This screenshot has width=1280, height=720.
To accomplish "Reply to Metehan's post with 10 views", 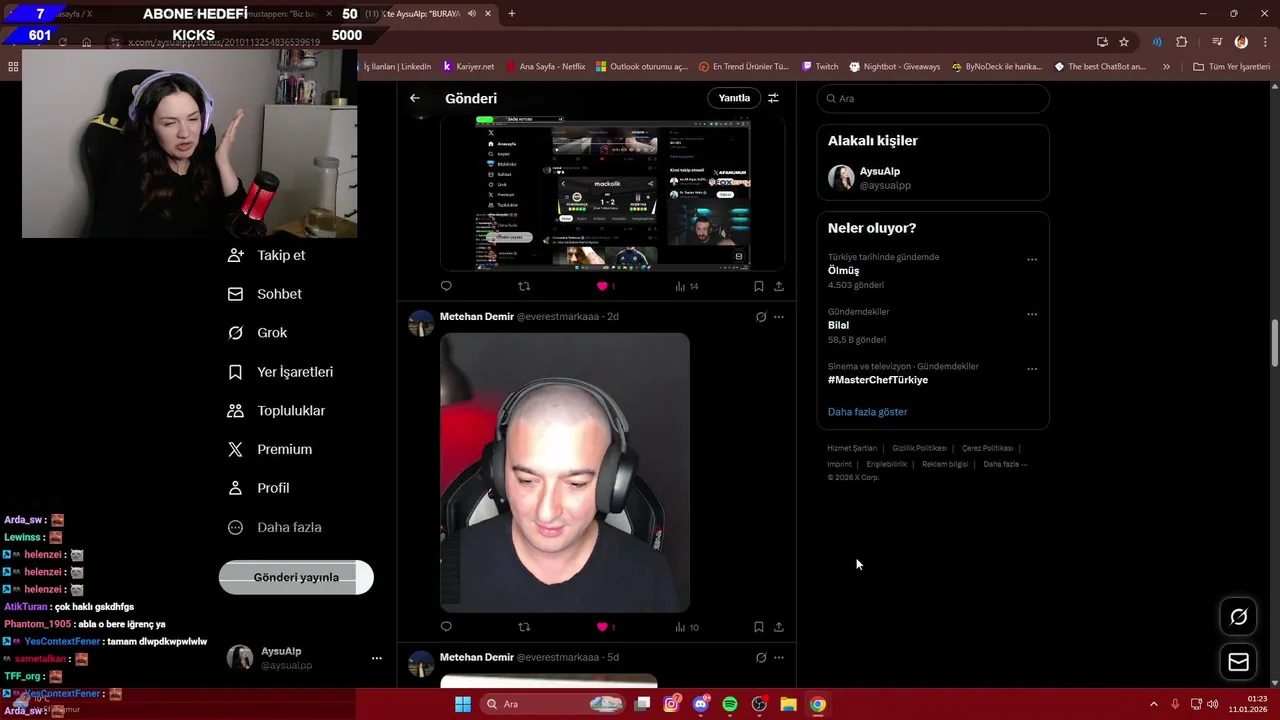I will pos(446,627).
